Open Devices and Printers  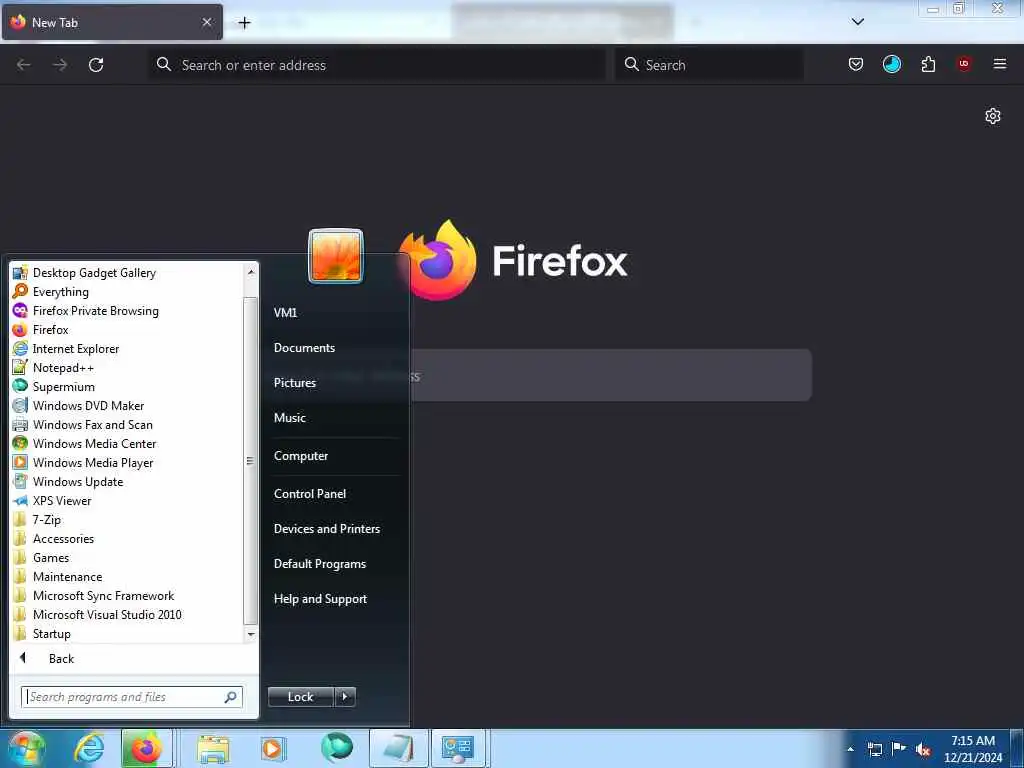[x=327, y=528]
